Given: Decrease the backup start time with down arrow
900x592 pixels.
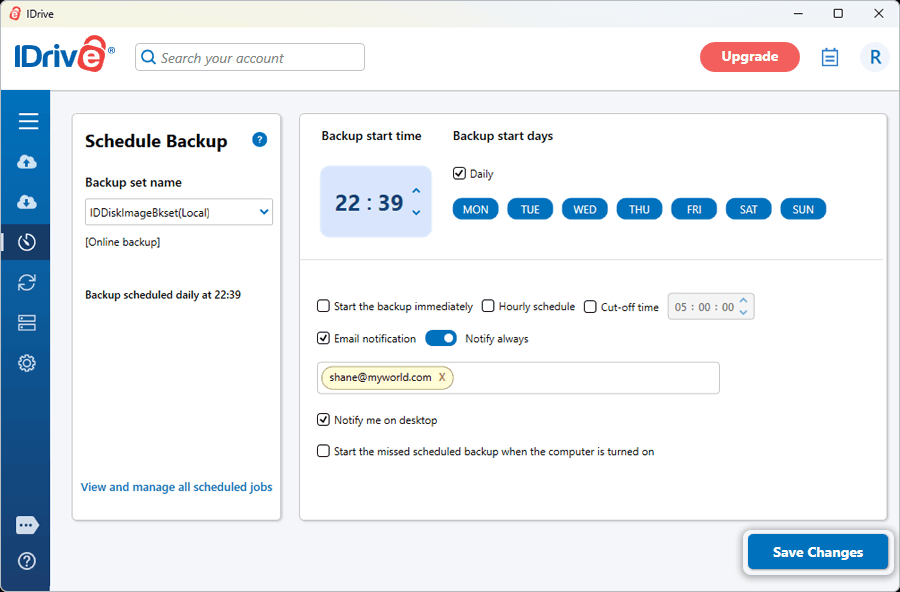Looking at the screenshot, I should pos(416,212).
